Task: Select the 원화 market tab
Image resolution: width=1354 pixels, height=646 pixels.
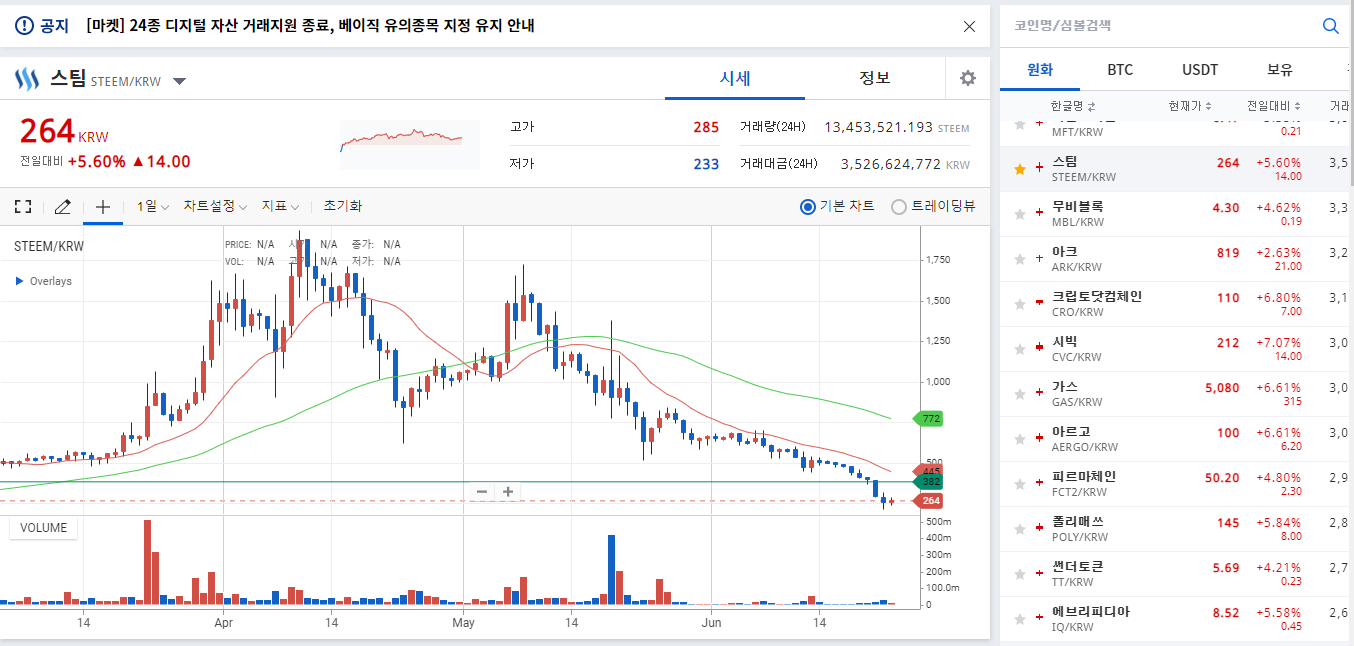Action: click(1040, 70)
